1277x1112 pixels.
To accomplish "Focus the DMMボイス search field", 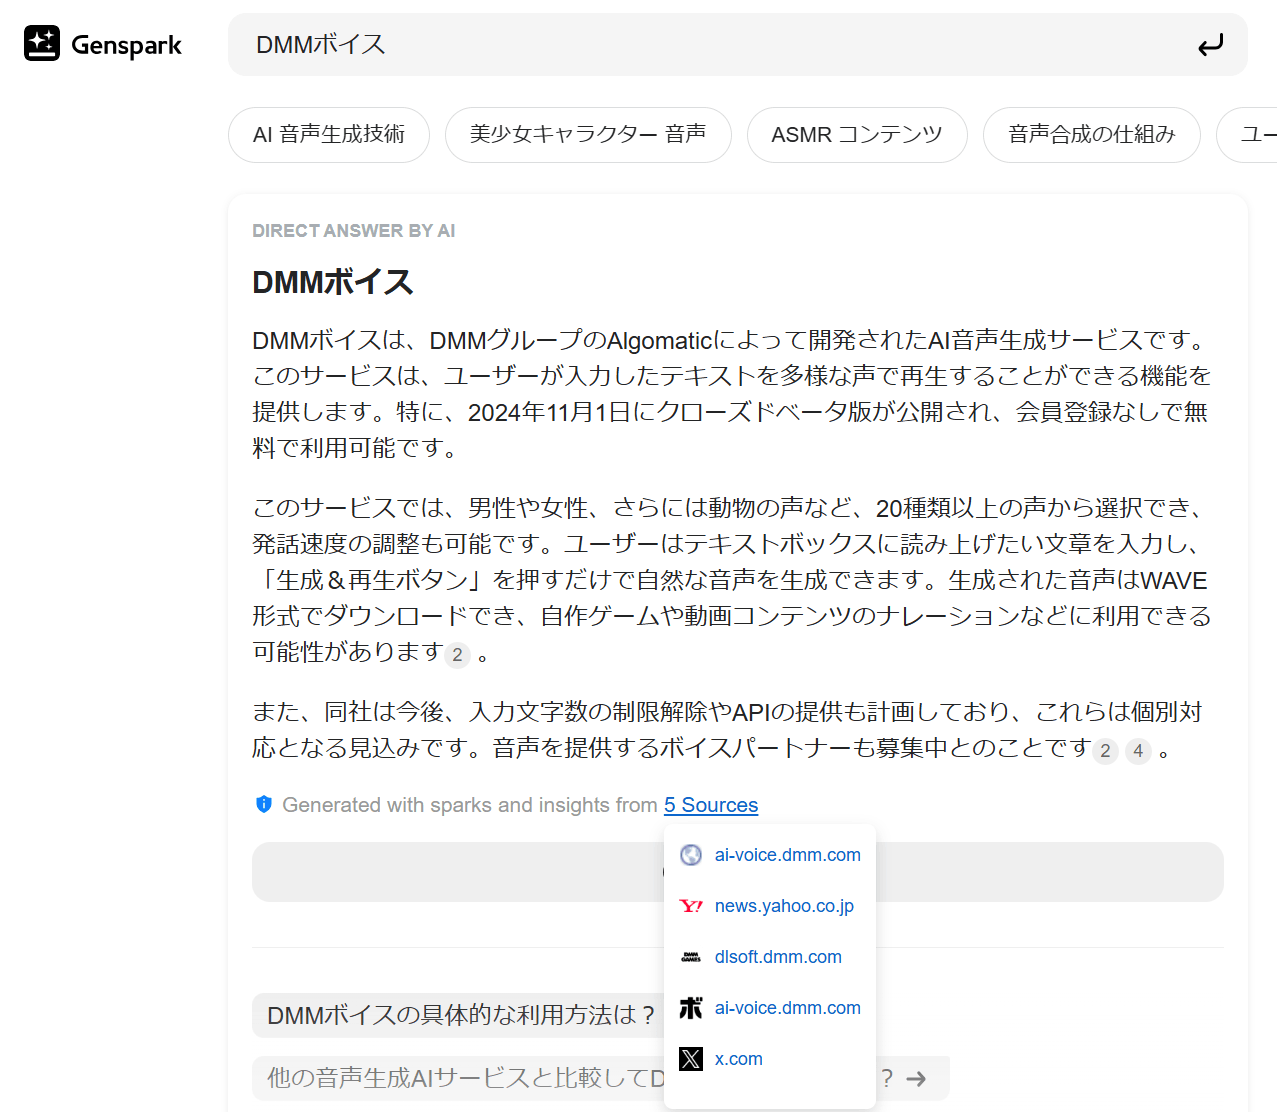I will [x=738, y=45].
